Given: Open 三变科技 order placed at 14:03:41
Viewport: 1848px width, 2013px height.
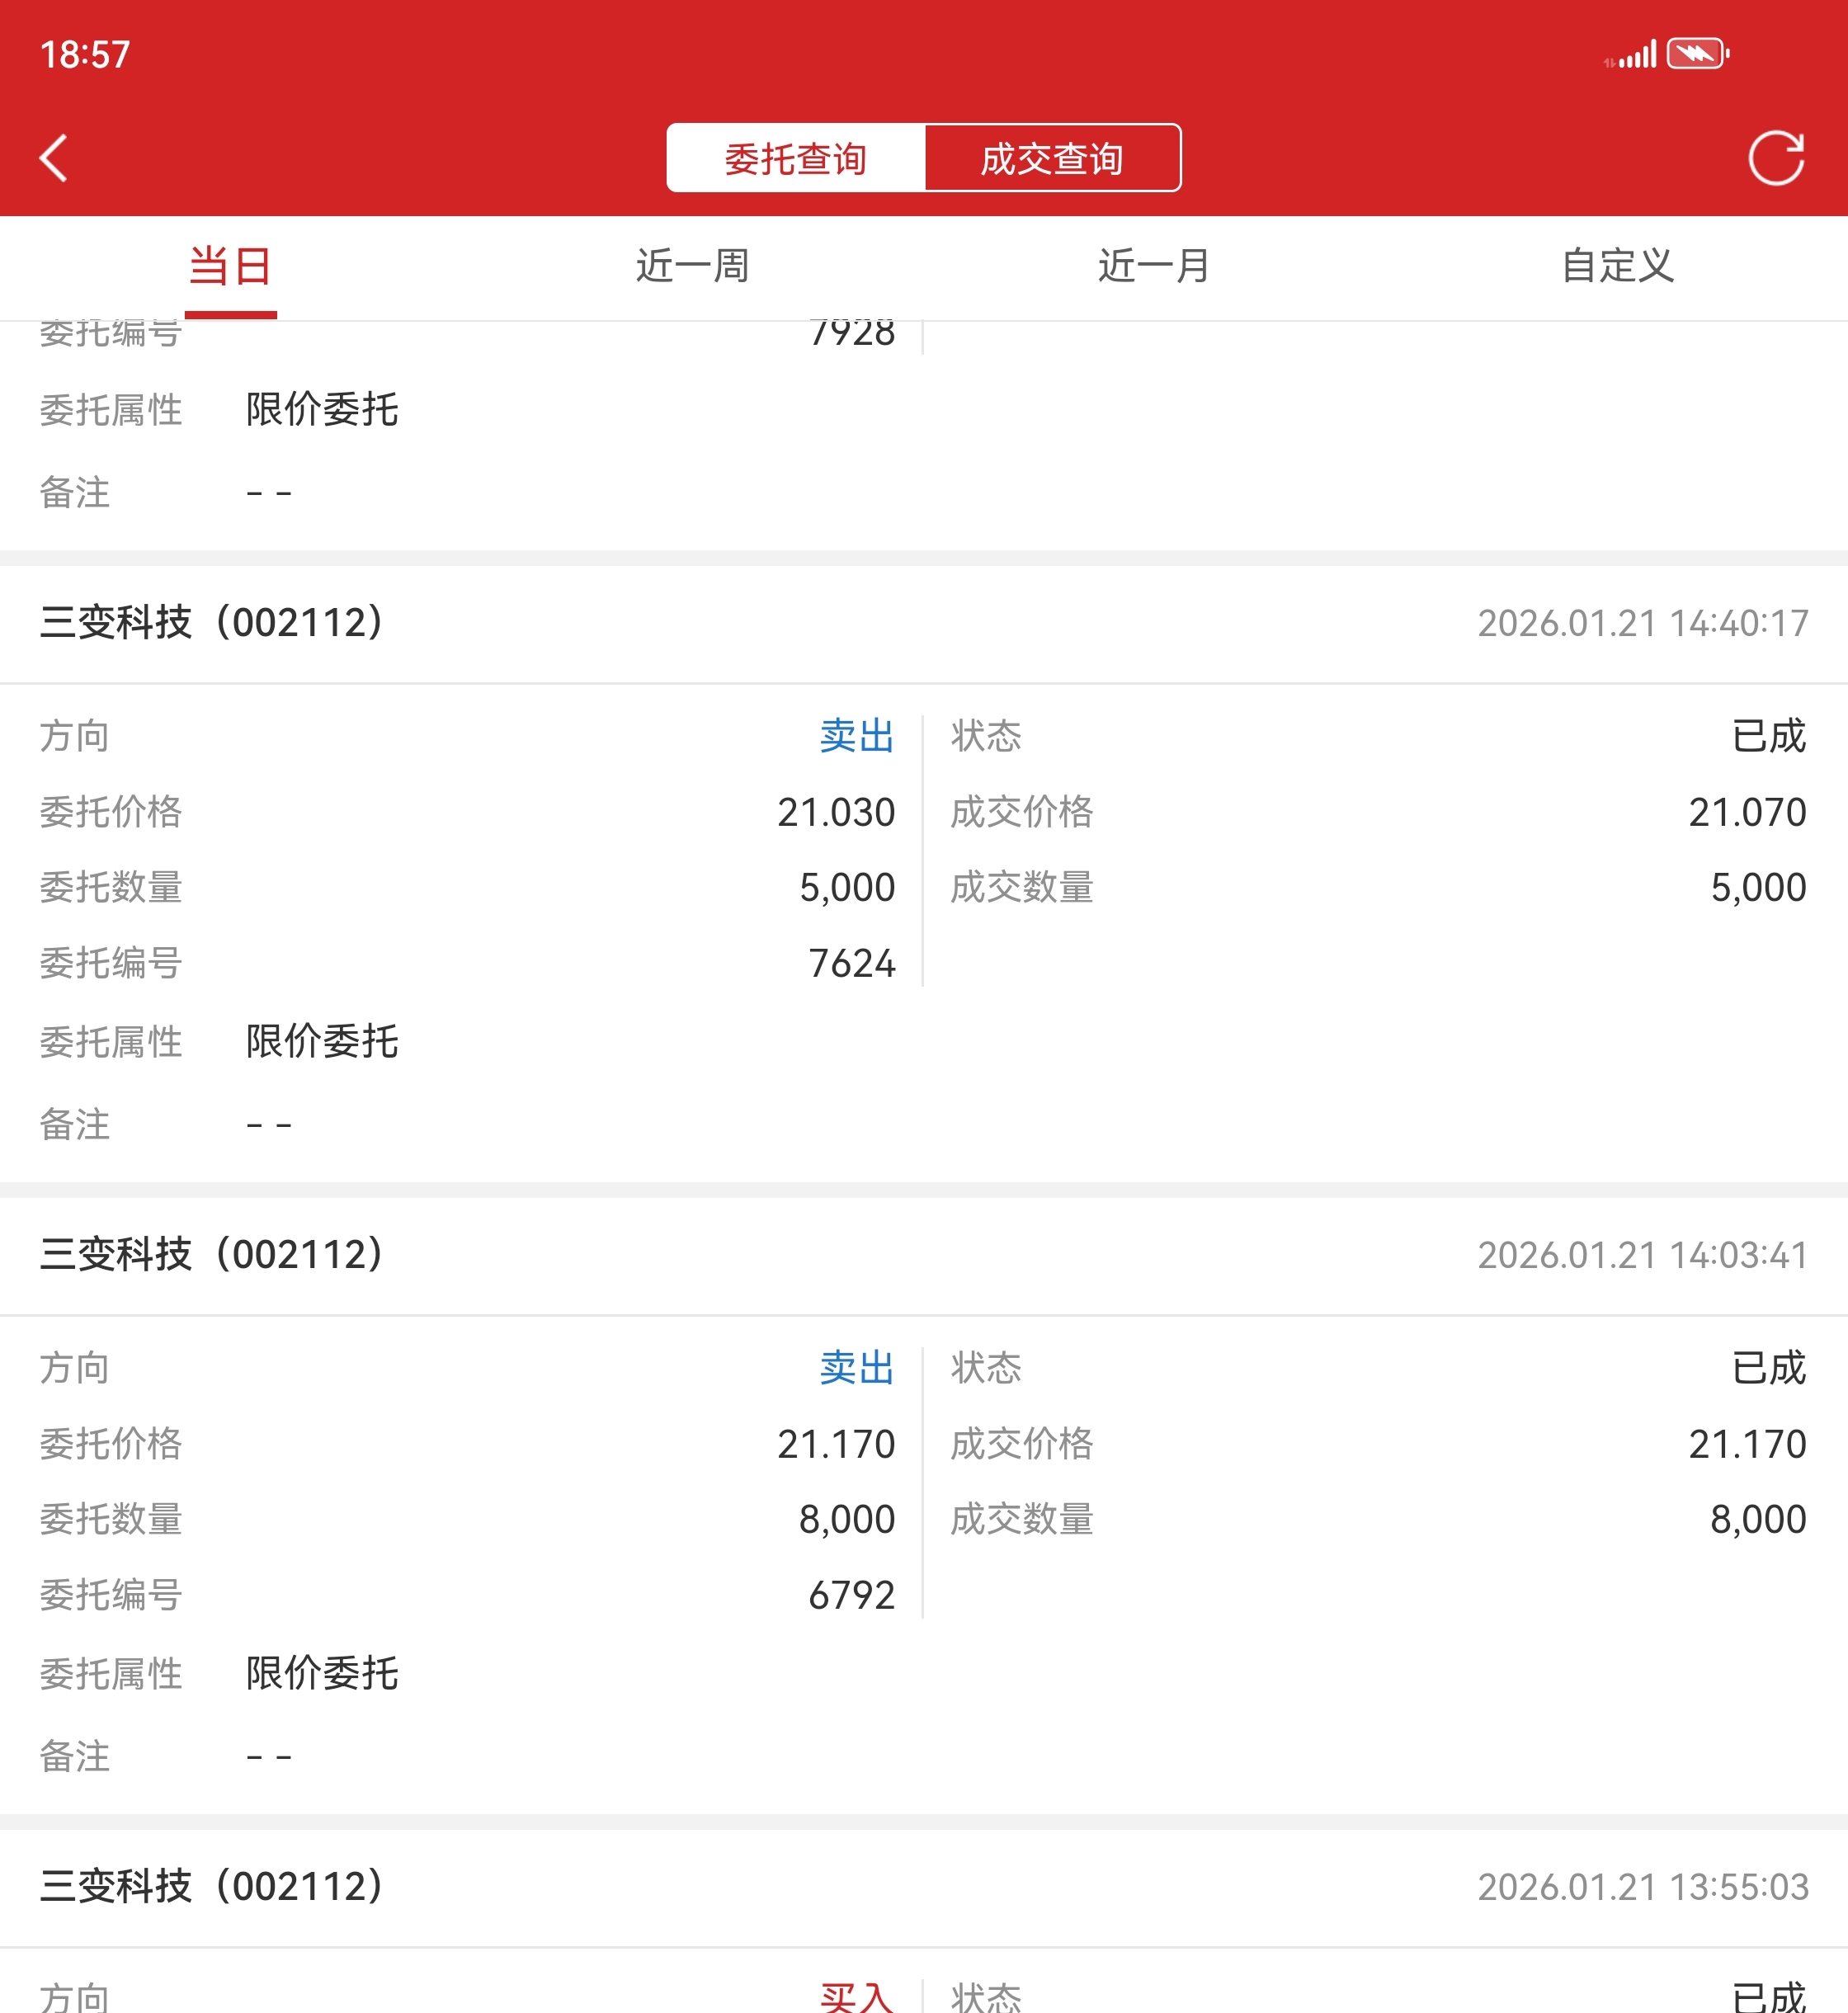Looking at the screenshot, I should click(x=211, y=1255).
